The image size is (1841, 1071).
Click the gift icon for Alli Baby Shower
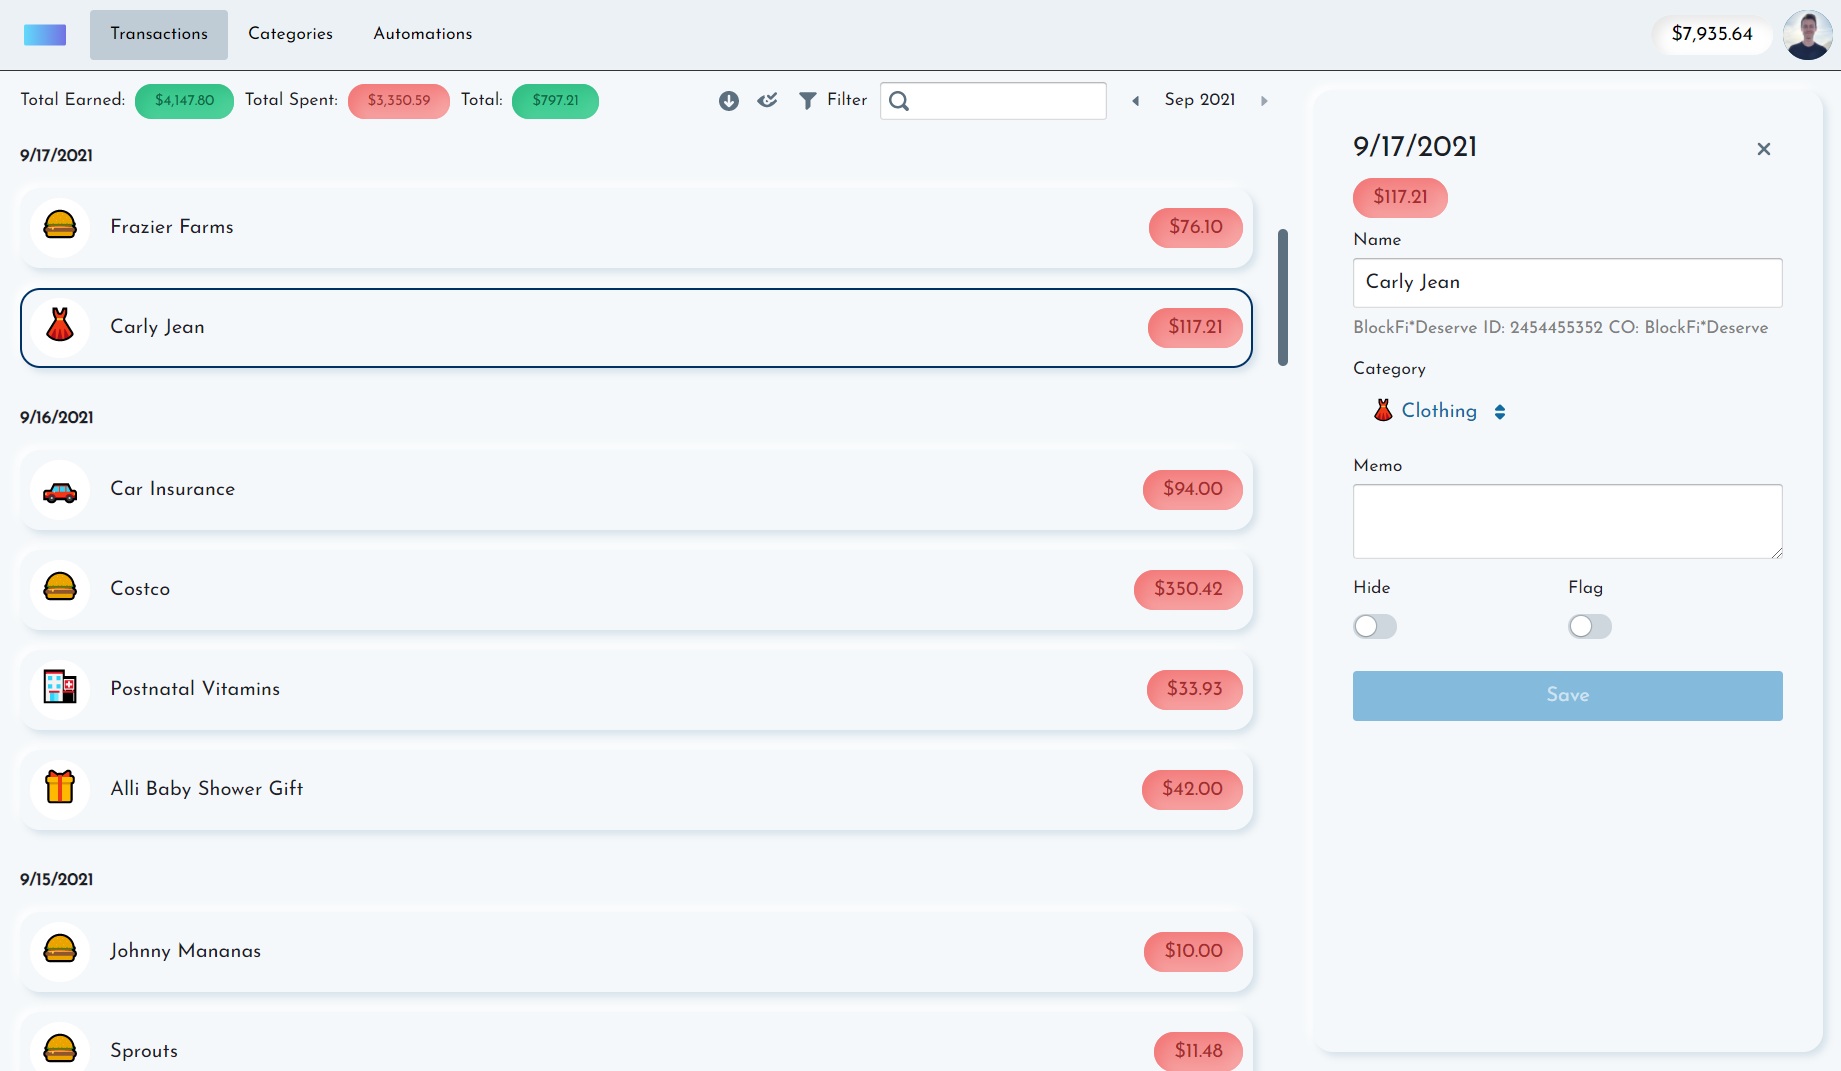click(60, 789)
